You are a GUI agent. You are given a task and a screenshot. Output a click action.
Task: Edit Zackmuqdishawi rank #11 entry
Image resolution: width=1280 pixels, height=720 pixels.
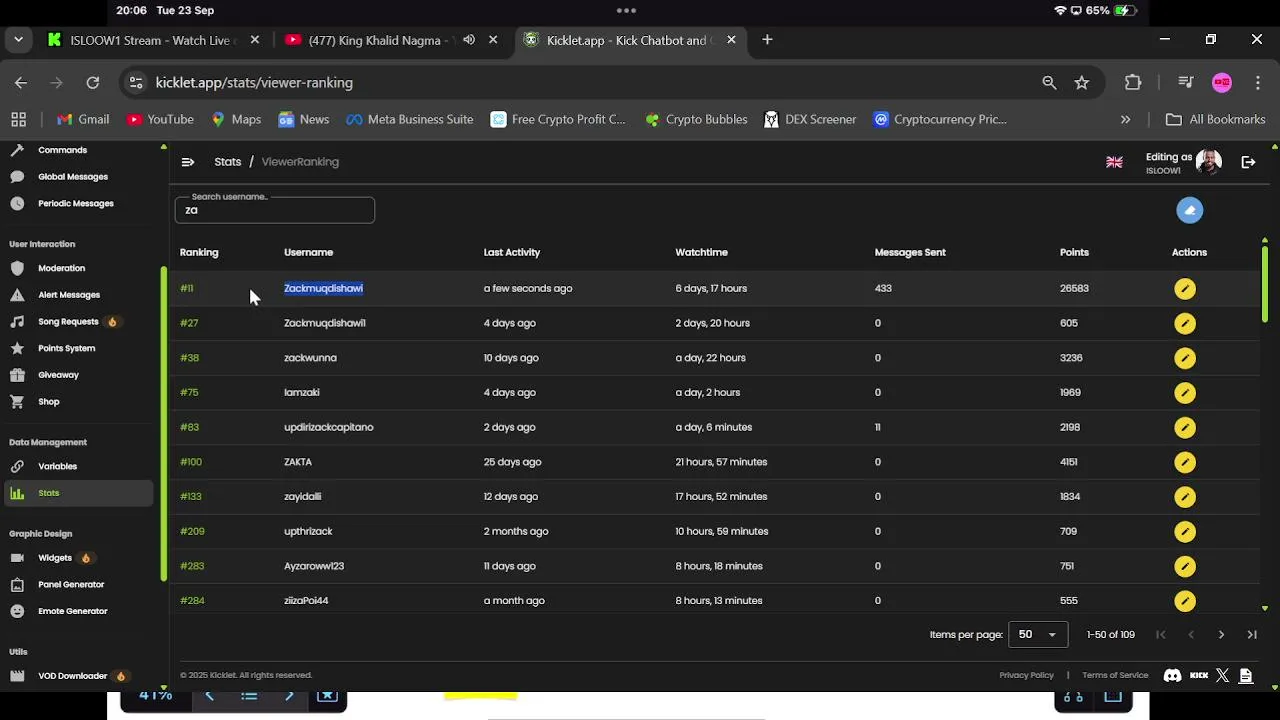1185,289
